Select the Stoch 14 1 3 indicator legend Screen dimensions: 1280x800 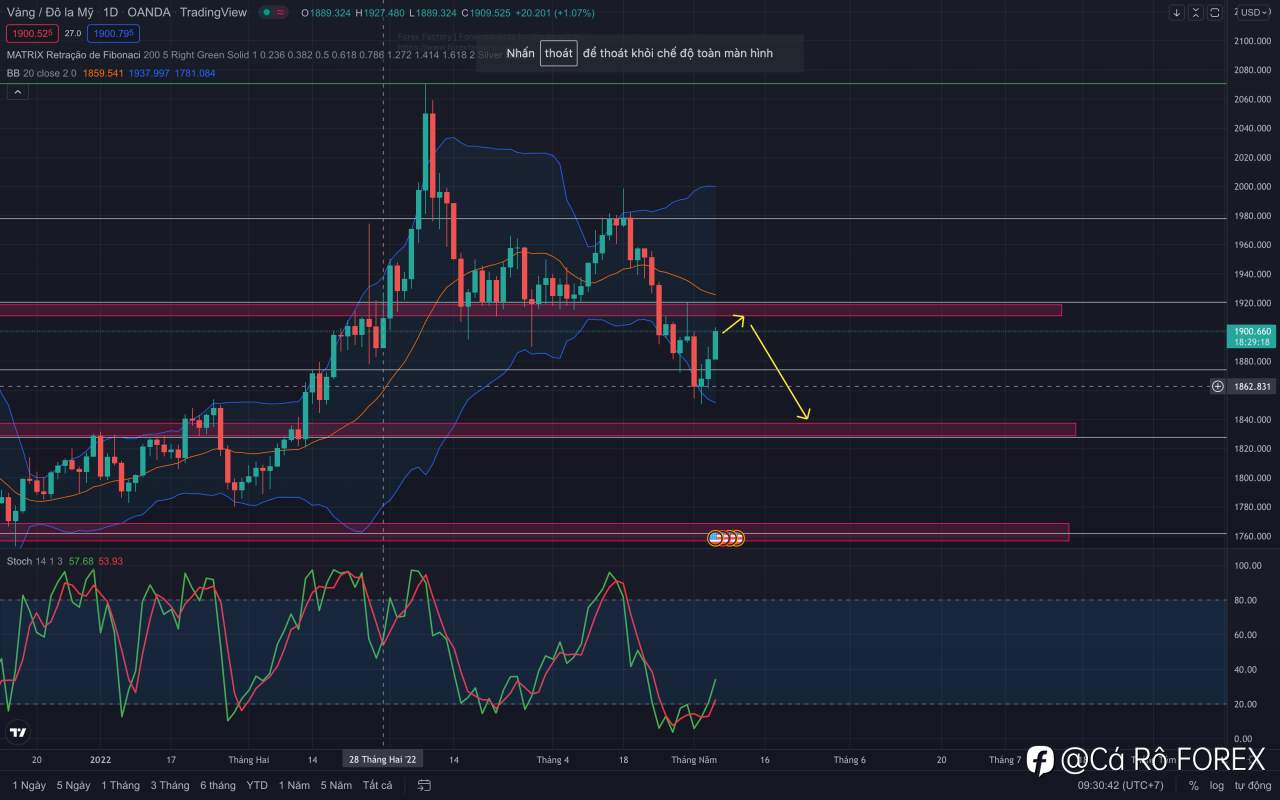[35, 561]
